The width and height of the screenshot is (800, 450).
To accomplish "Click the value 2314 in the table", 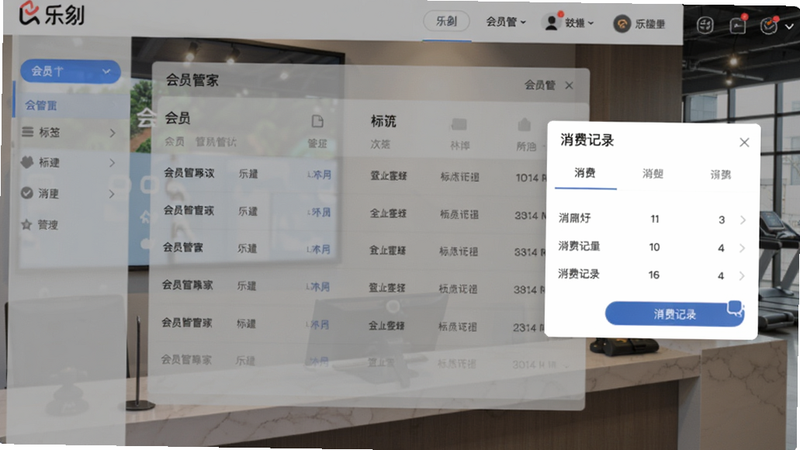I will [524, 328].
